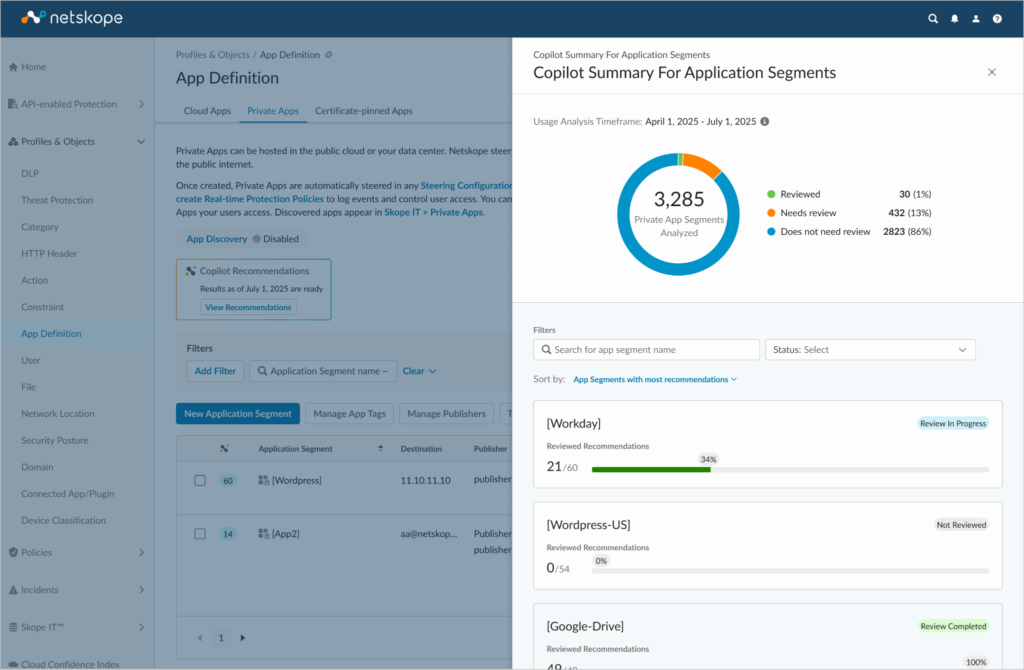
Task: Close the Copilot Summary panel
Action: pyautogui.click(x=992, y=72)
